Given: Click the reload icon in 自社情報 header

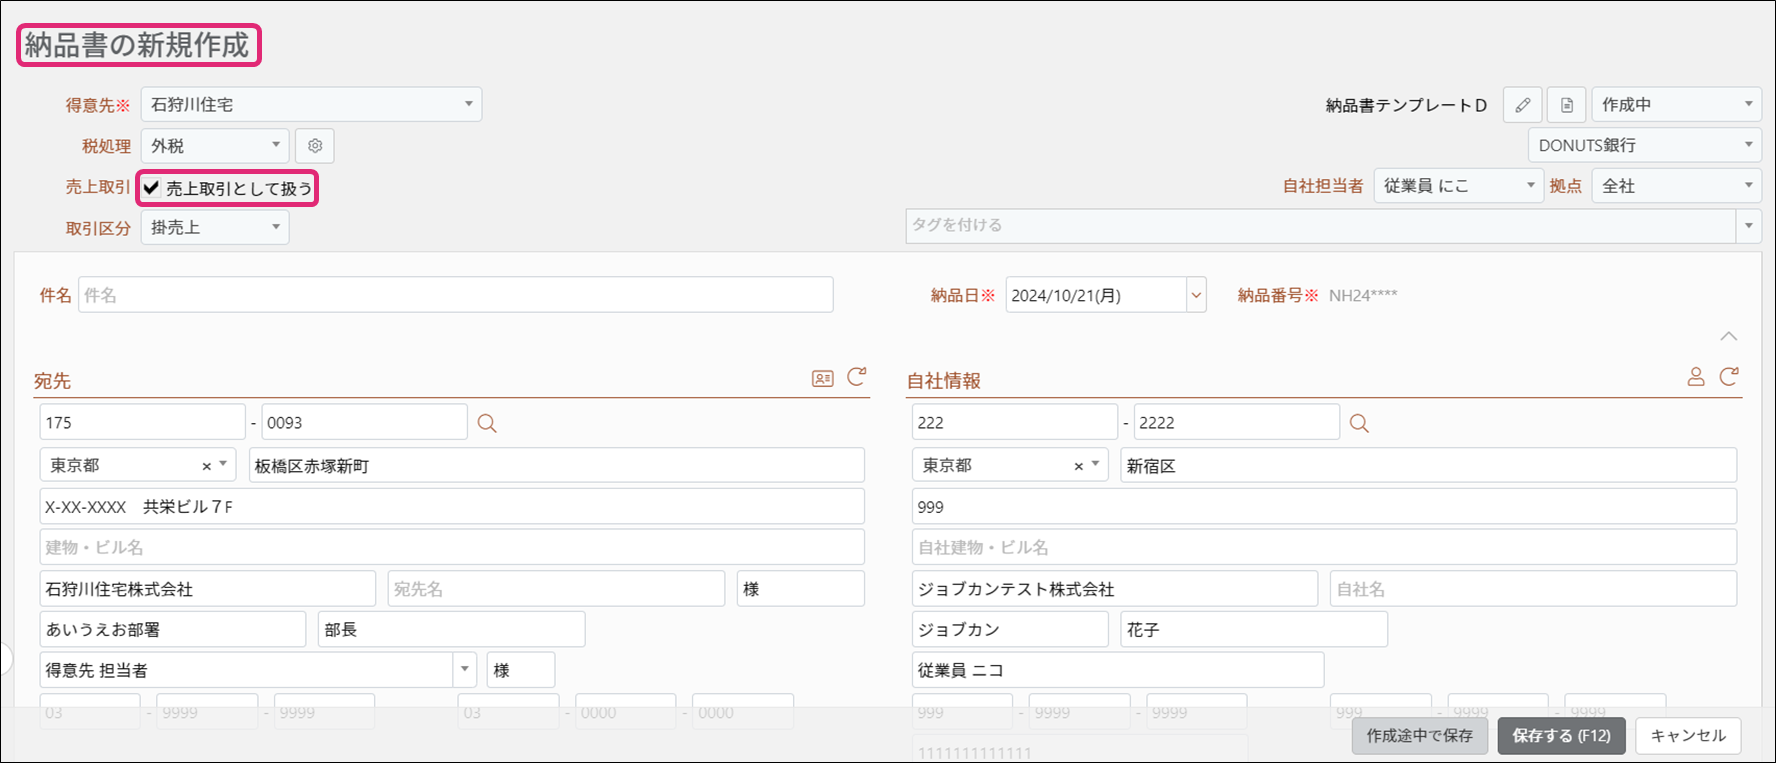Looking at the screenshot, I should 1729,377.
